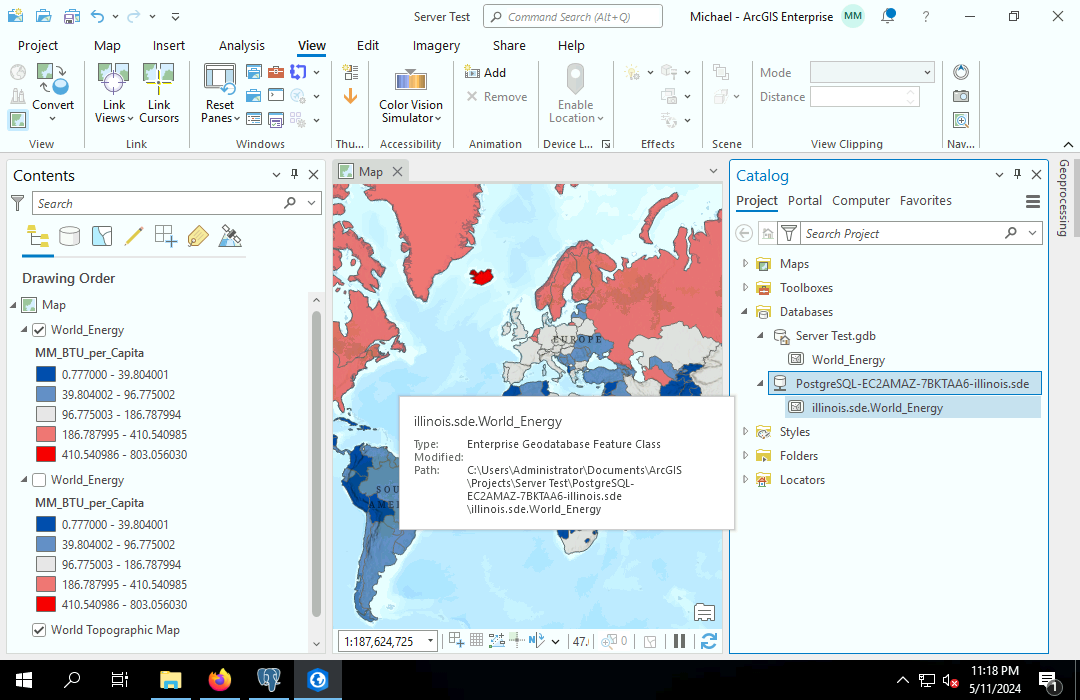
Task: Click the Refresh map icon
Action: [709, 641]
